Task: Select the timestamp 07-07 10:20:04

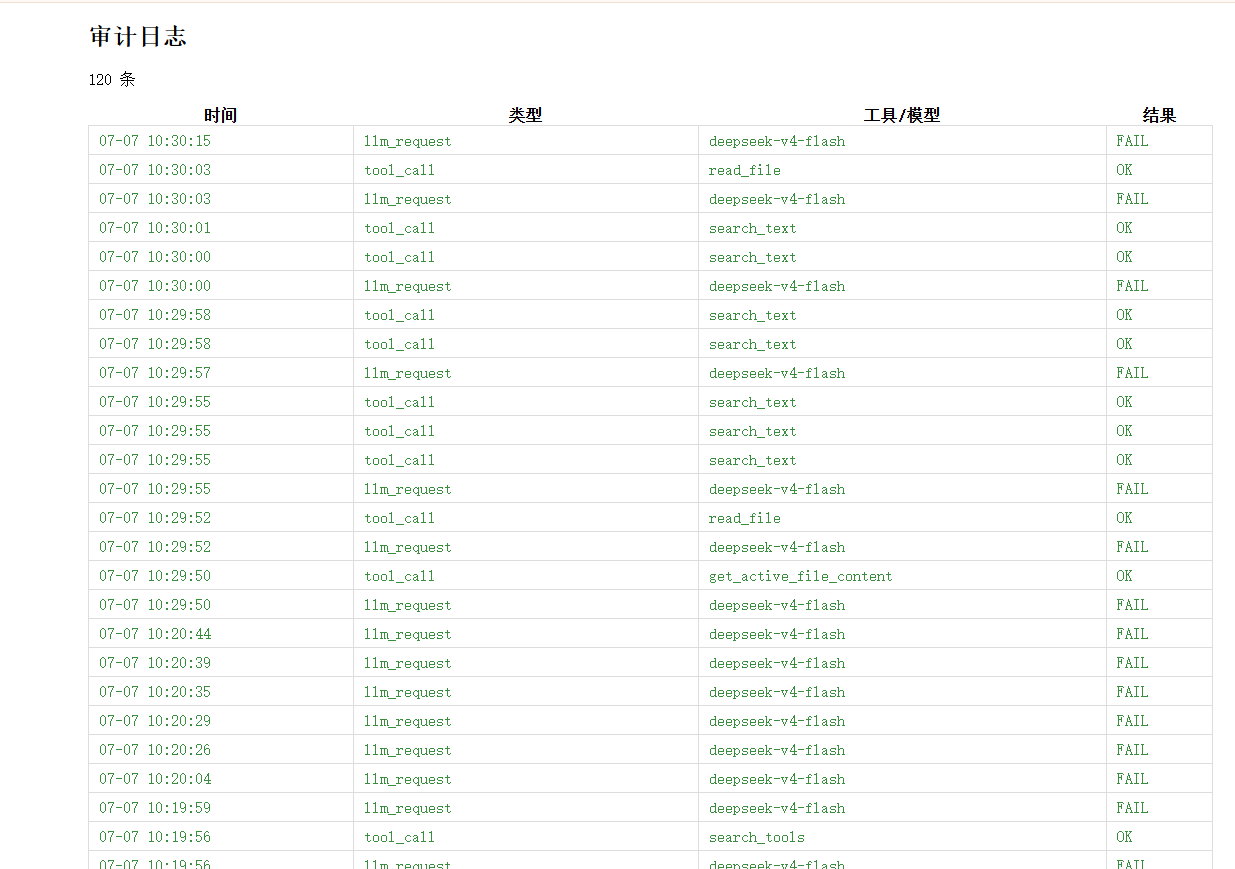Action: tap(155, 779)
